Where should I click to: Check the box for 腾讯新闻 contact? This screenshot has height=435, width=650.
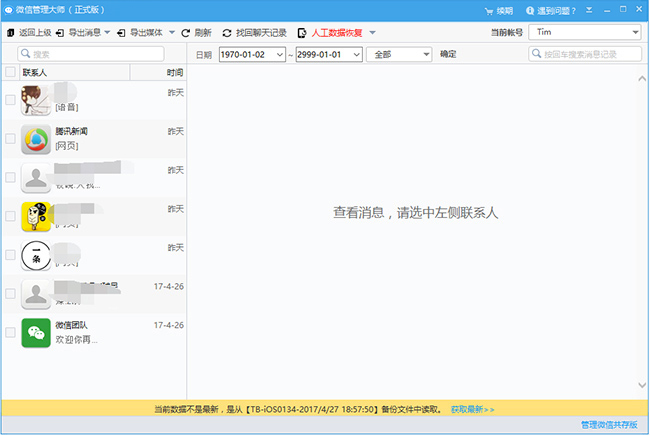click(10, 139)
